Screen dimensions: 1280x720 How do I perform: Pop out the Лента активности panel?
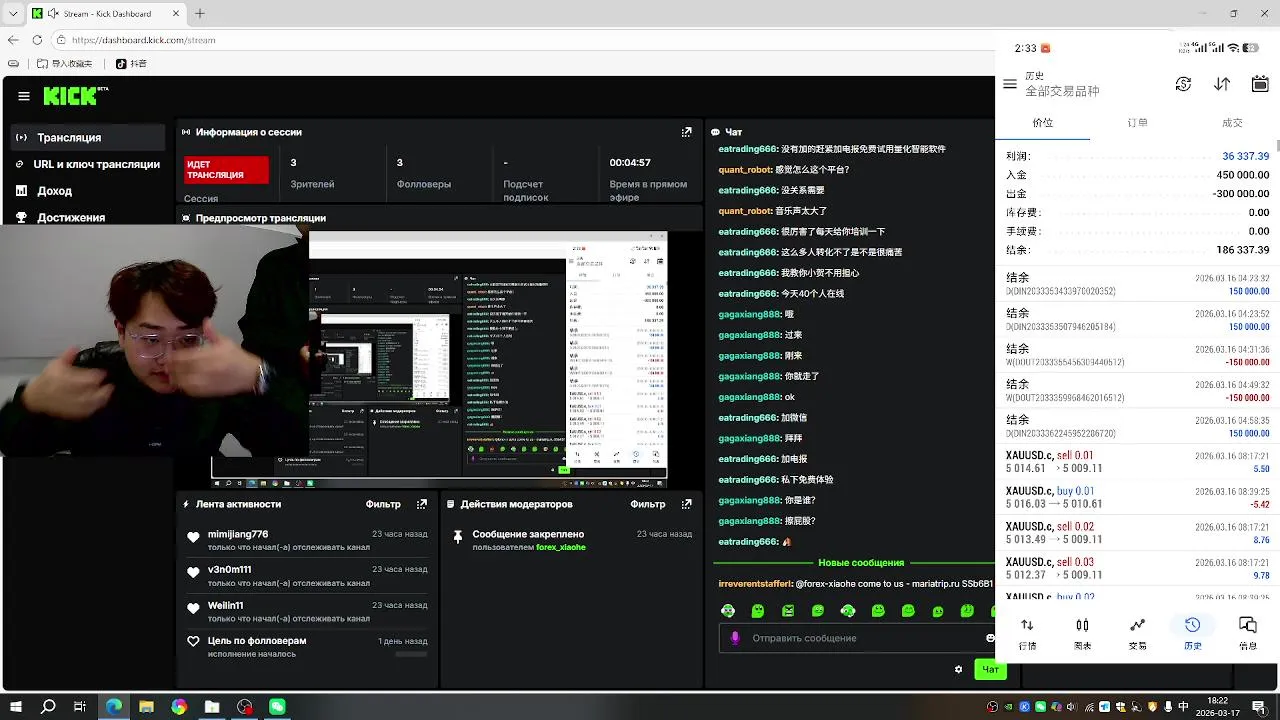point(422,504)
